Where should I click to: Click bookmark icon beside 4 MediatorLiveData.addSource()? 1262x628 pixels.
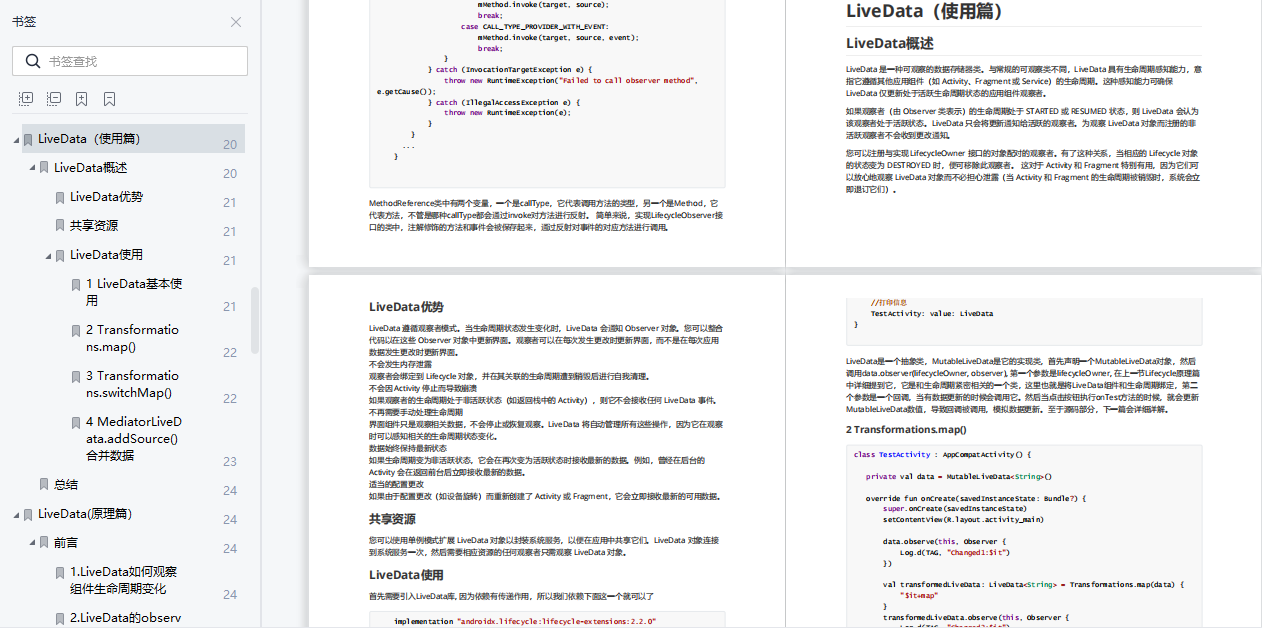tap(77, 422)
